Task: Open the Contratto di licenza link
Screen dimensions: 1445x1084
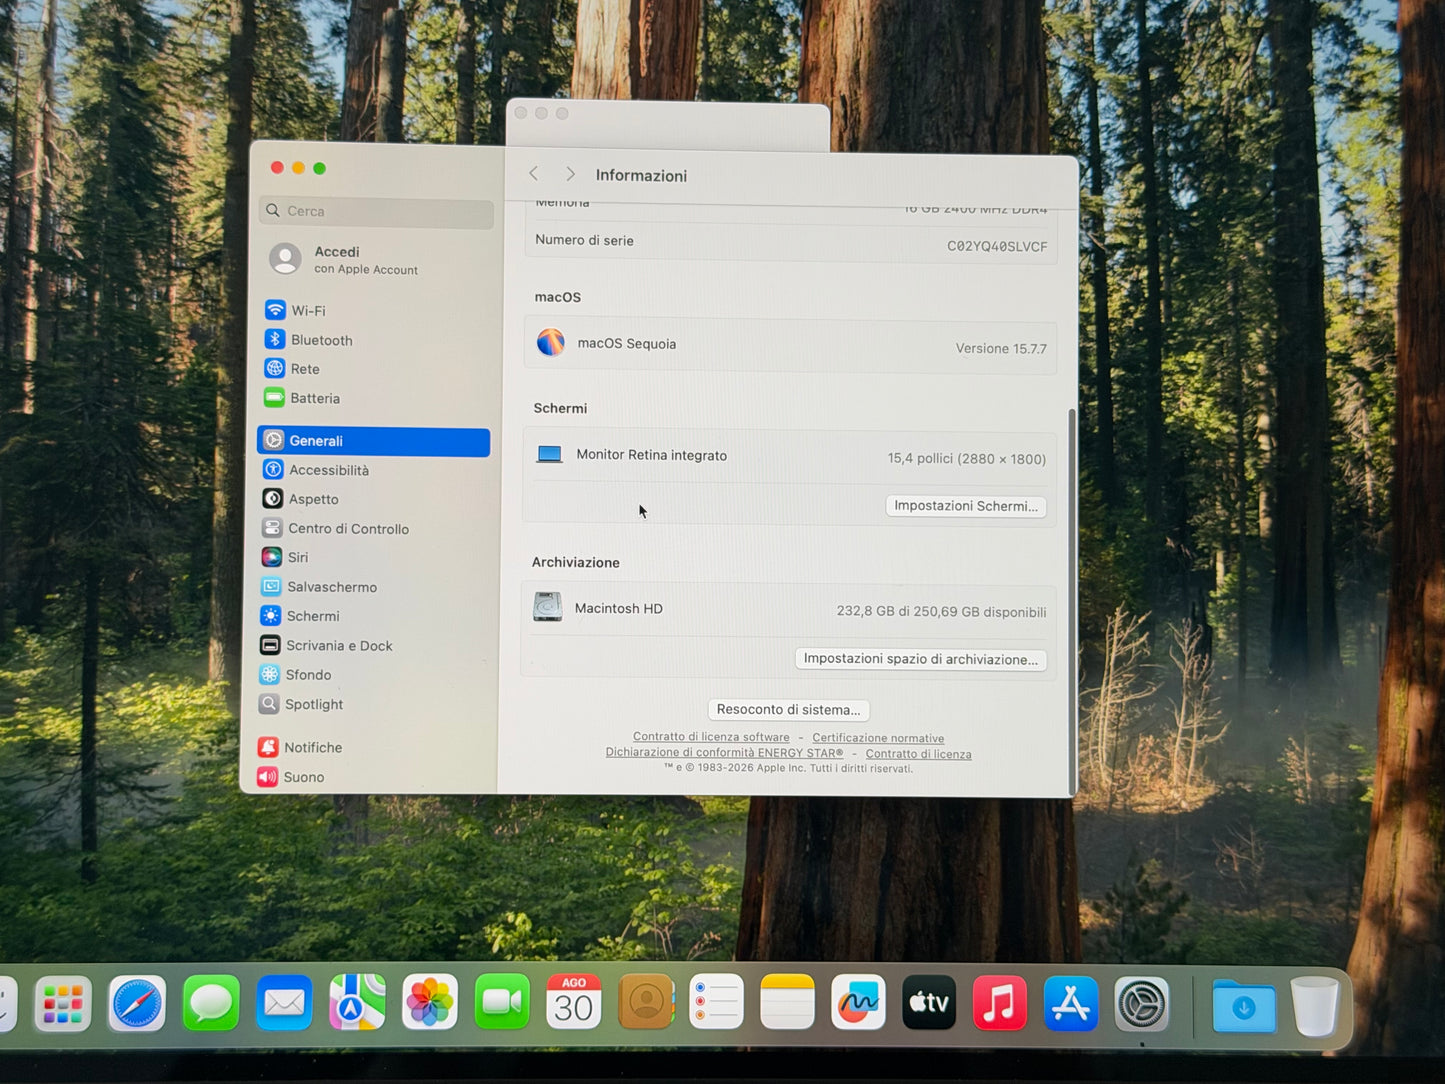Action: click(x=918, y=754)
